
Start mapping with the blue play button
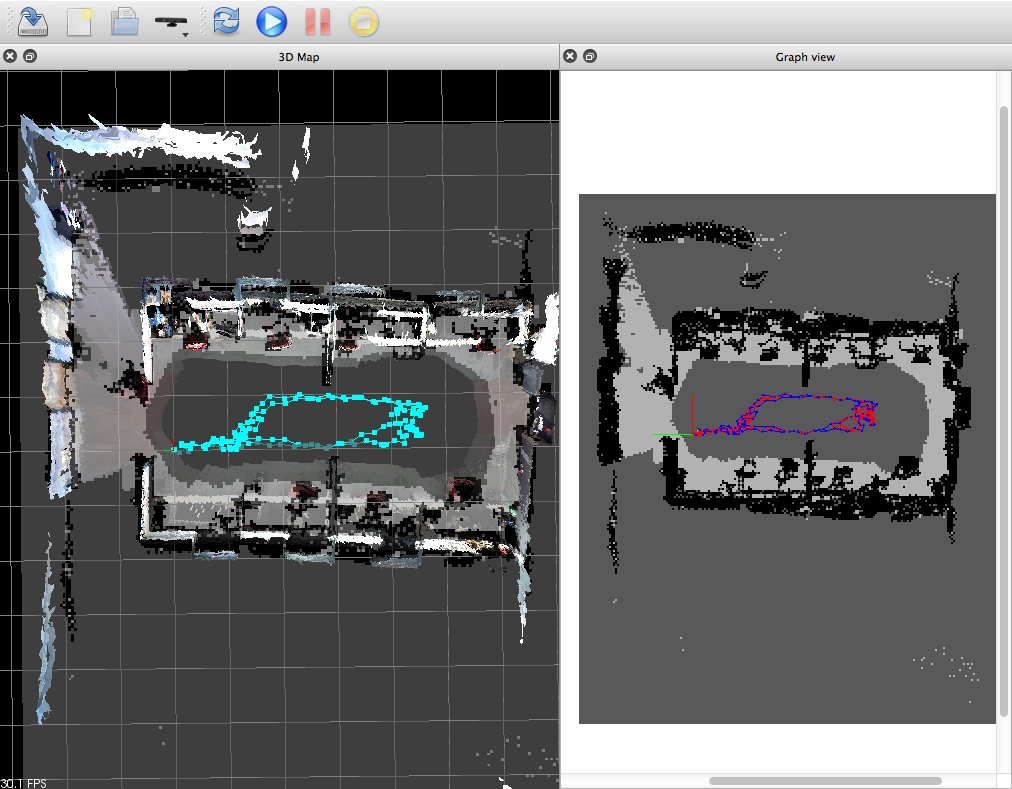[x=271, y=21]
